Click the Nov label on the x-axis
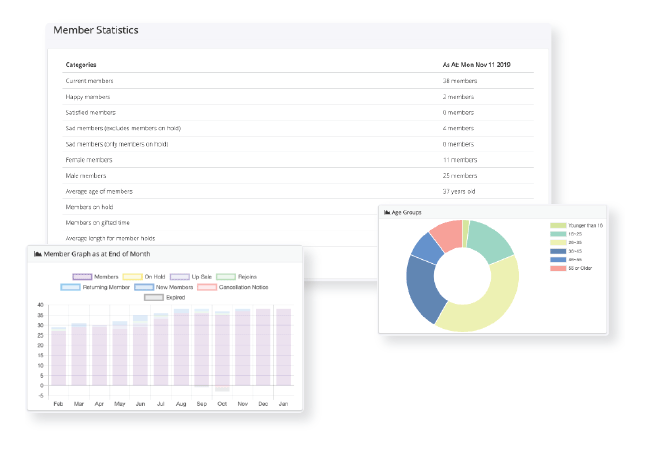650x450 pixels. coord(243,404)
